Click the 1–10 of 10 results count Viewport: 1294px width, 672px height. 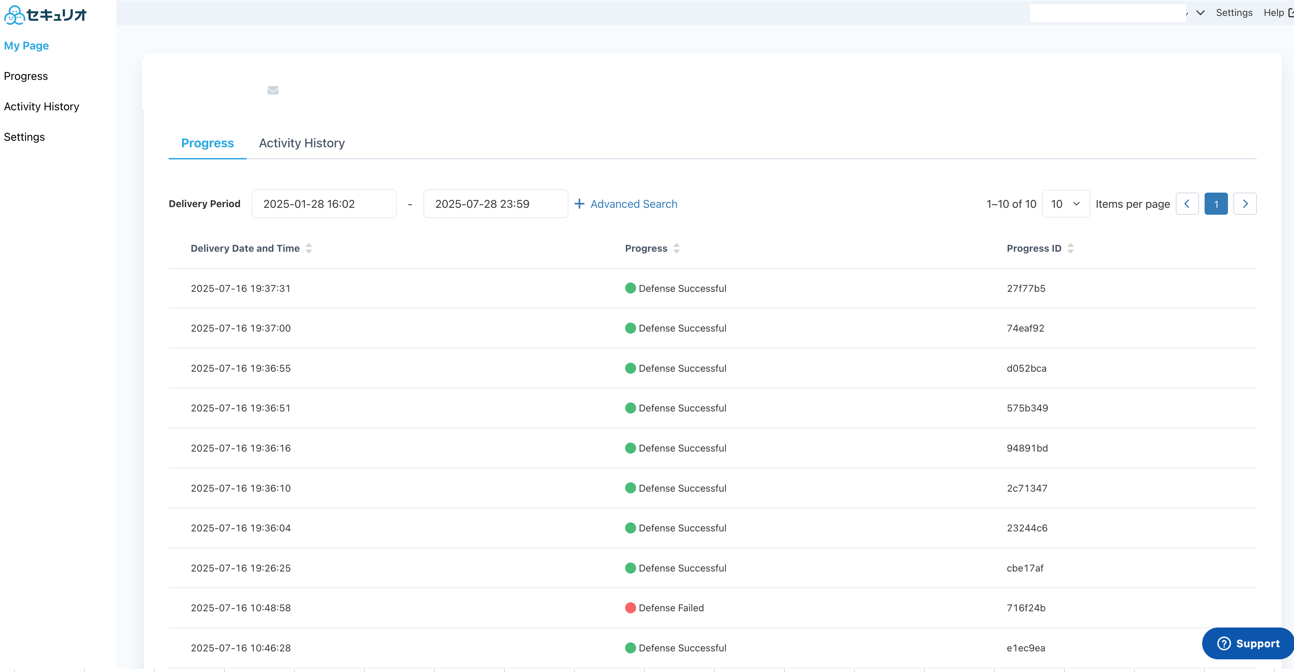(1011, 204)
